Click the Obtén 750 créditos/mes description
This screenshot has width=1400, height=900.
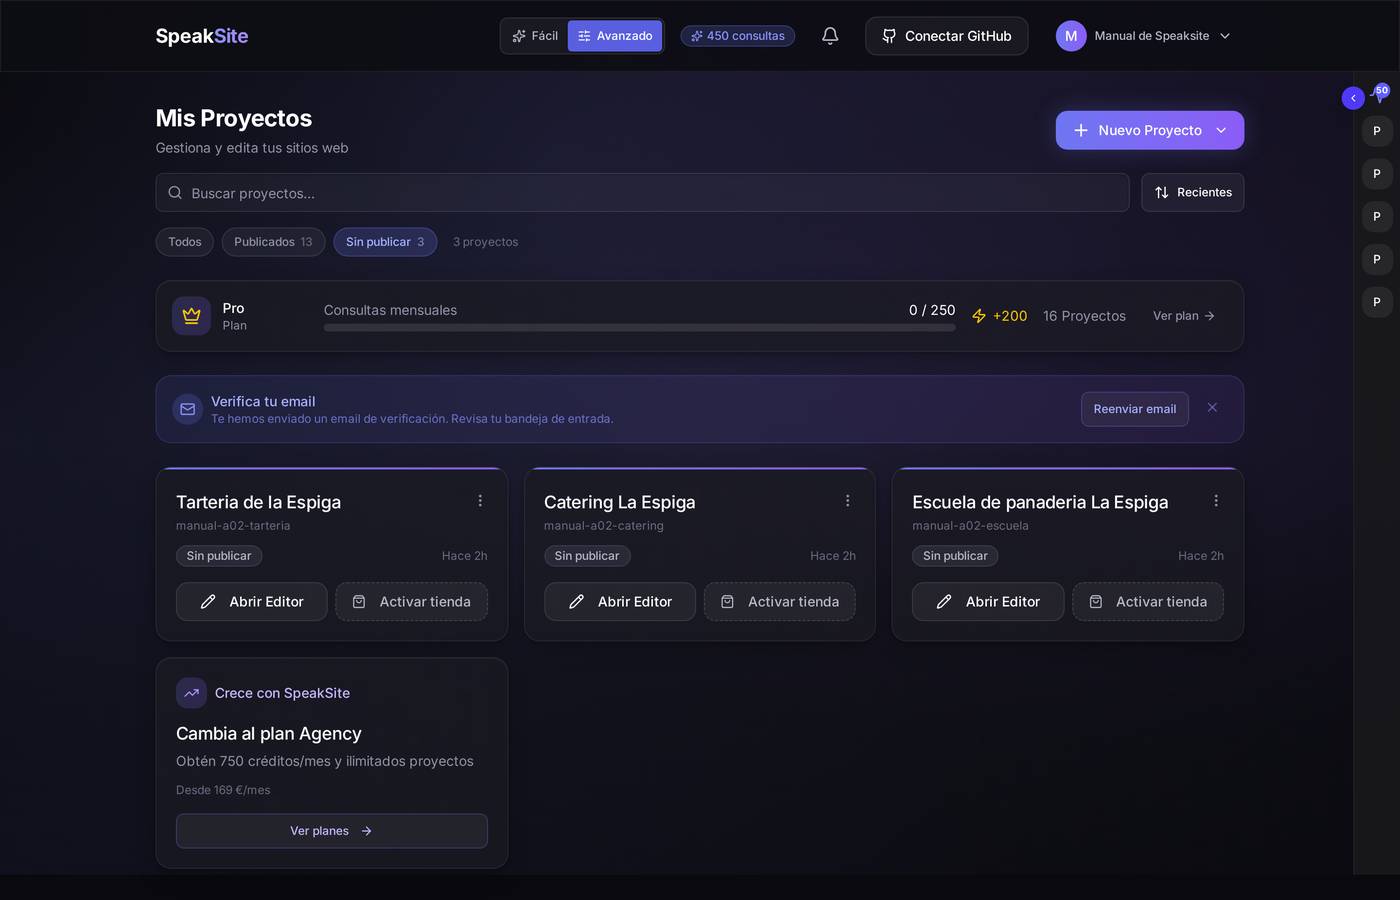325,761
